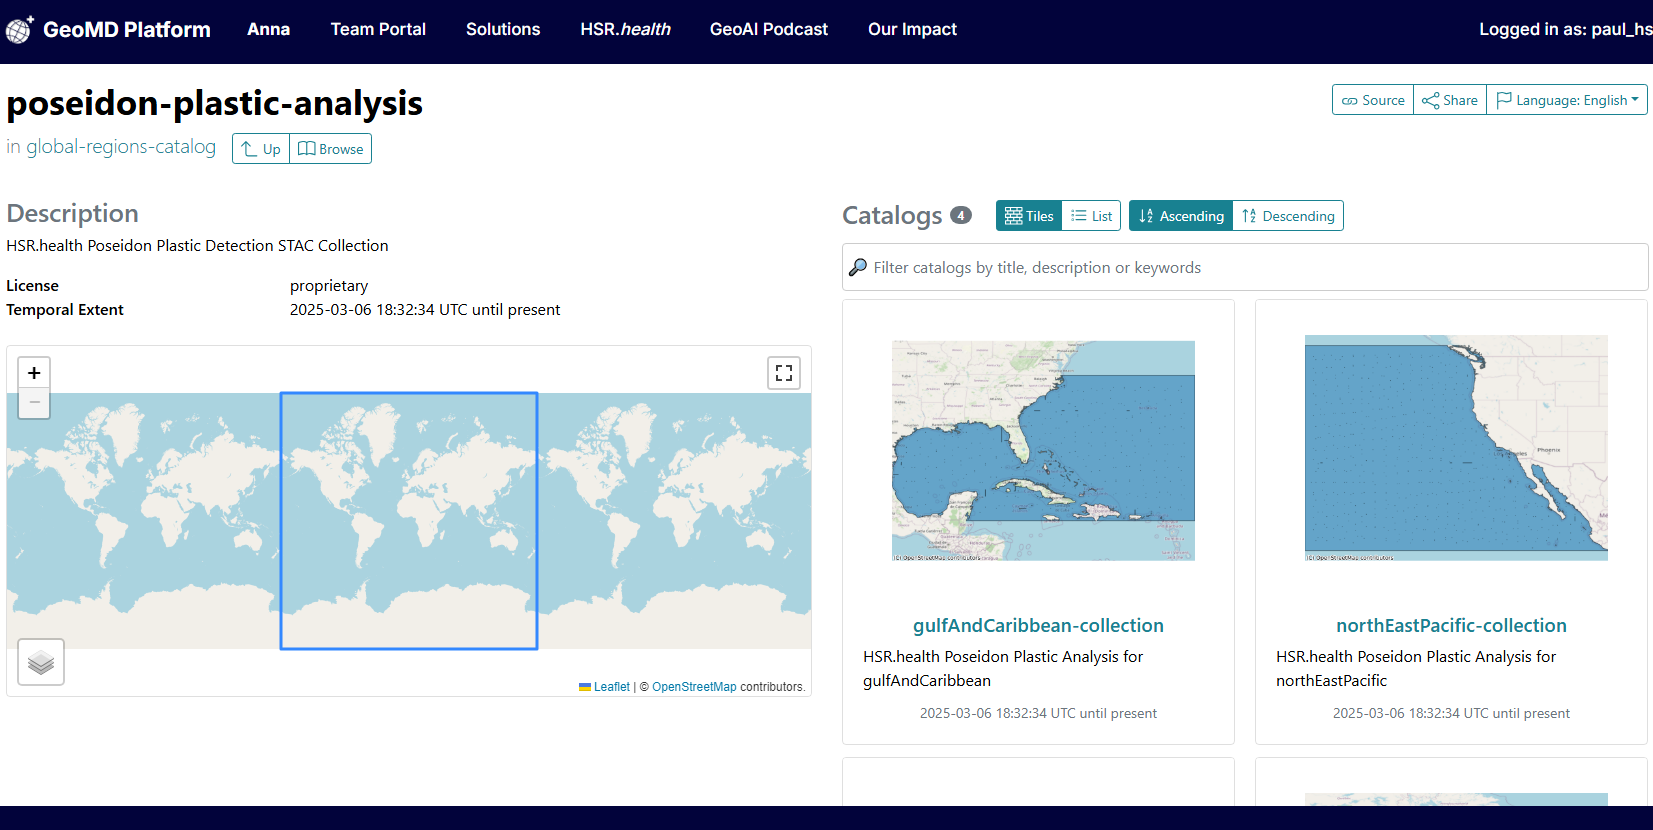This screenshot has width=1653, height=830.
Task: Switch catalogs to List view
Action: pos(1091,216)
